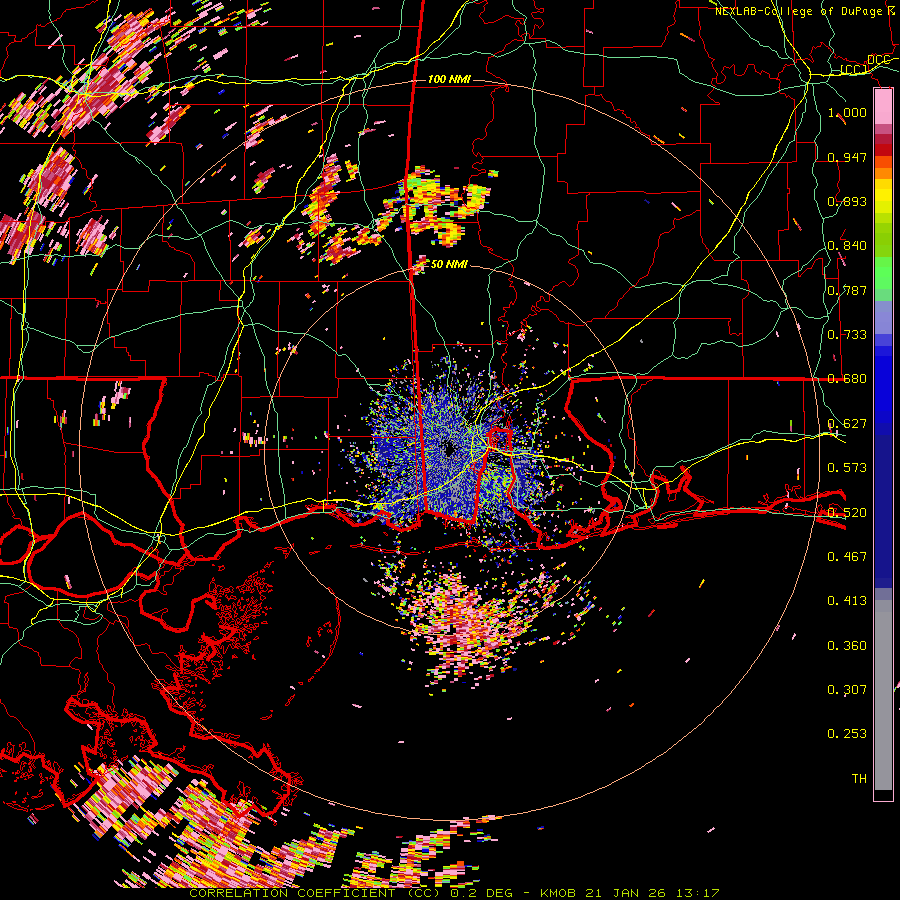This screenshot has width=900, height=900.
Task: Click the 13:17 timestamp
Action: click(x=699, y=893)
